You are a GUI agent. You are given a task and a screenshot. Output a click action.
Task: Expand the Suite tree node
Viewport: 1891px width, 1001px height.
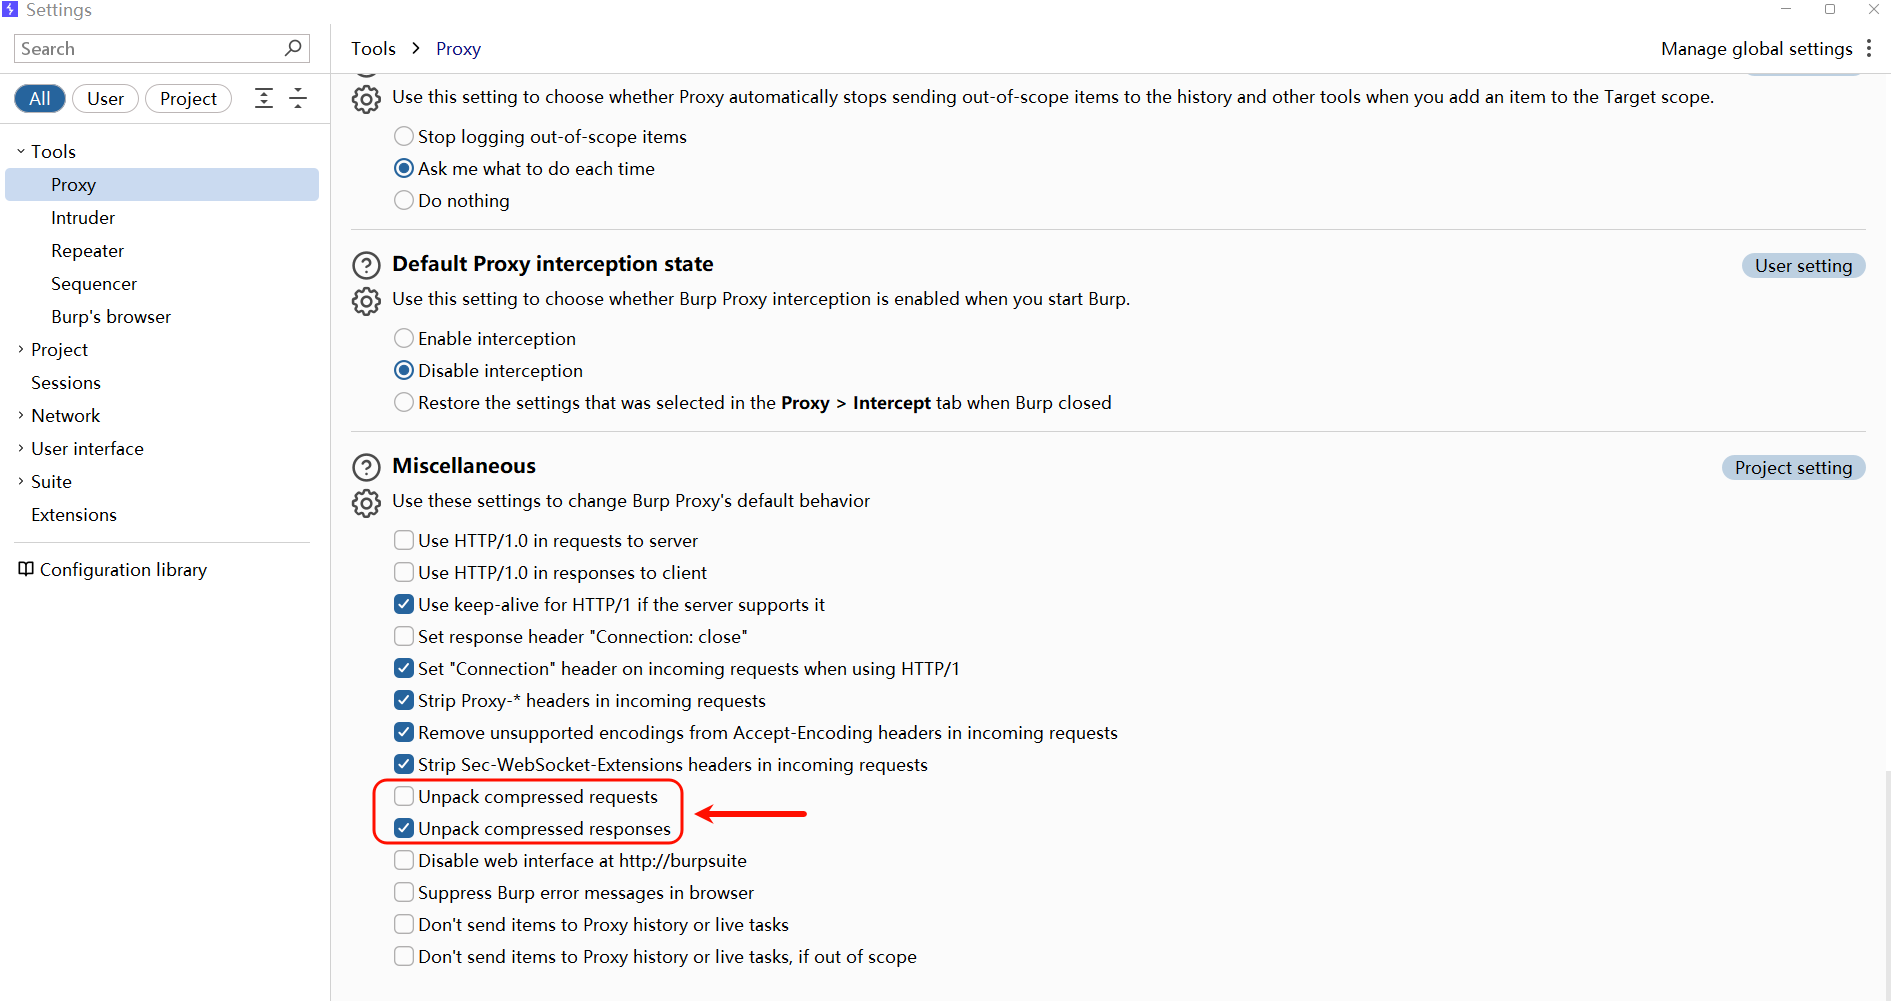point(20,481)
